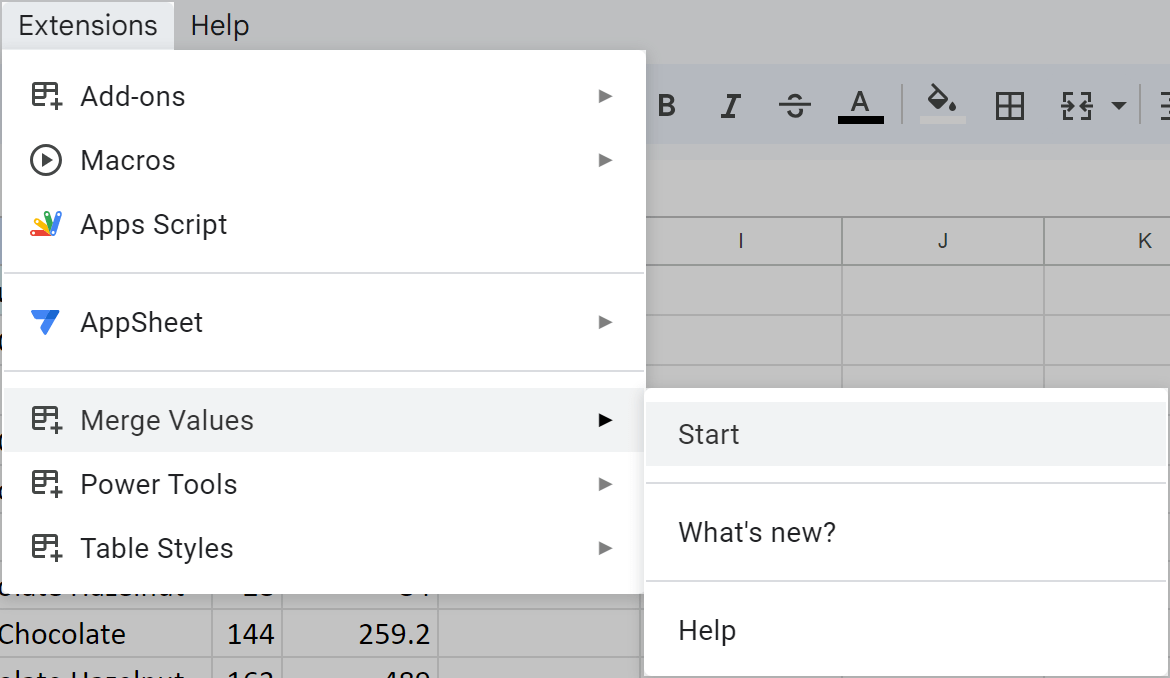Open the Help menu

[x=219, y=25]
